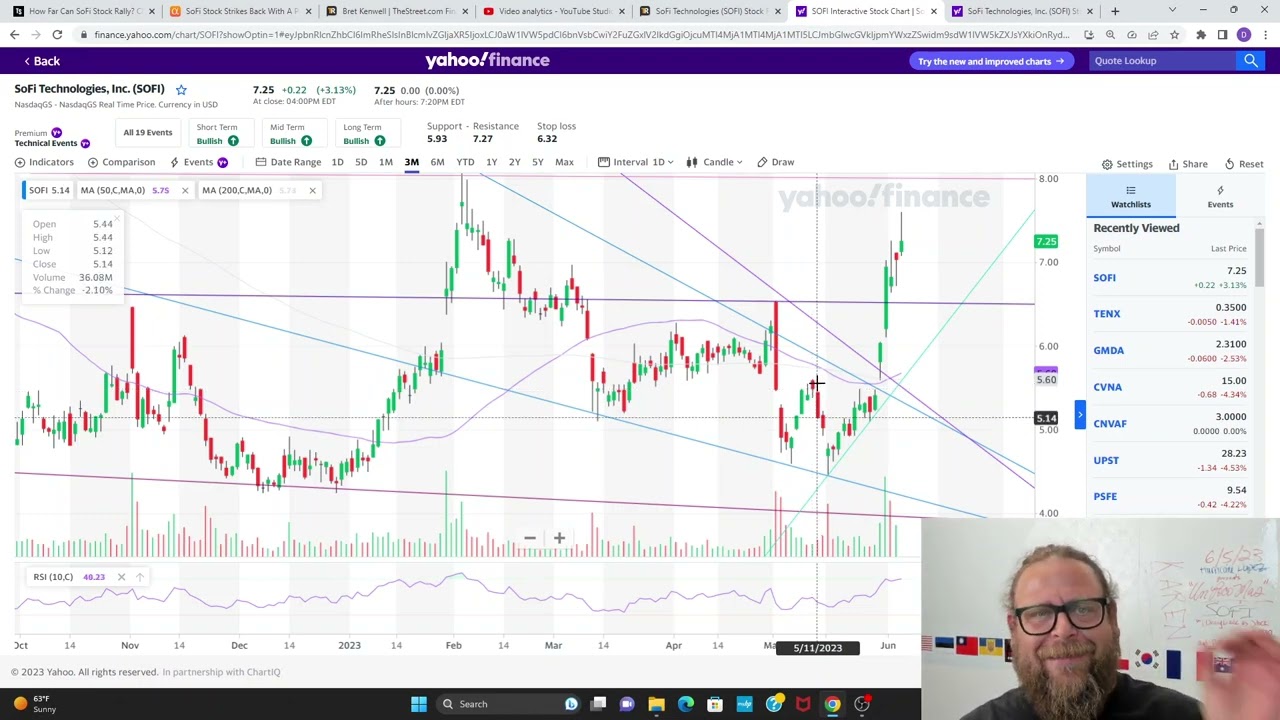The height and width of the screenshot is (720, 1280).
Task: Select the 5Y time range
Action: click(538, 162)
